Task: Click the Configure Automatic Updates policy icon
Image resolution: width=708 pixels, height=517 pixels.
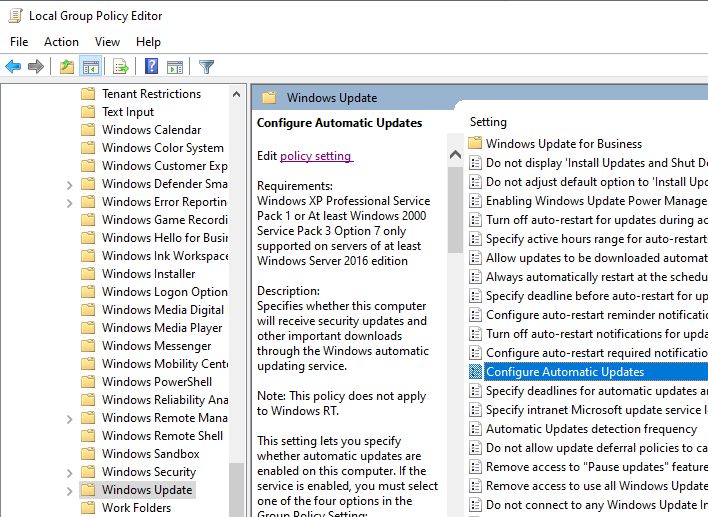Action: [x=475, y=372]
